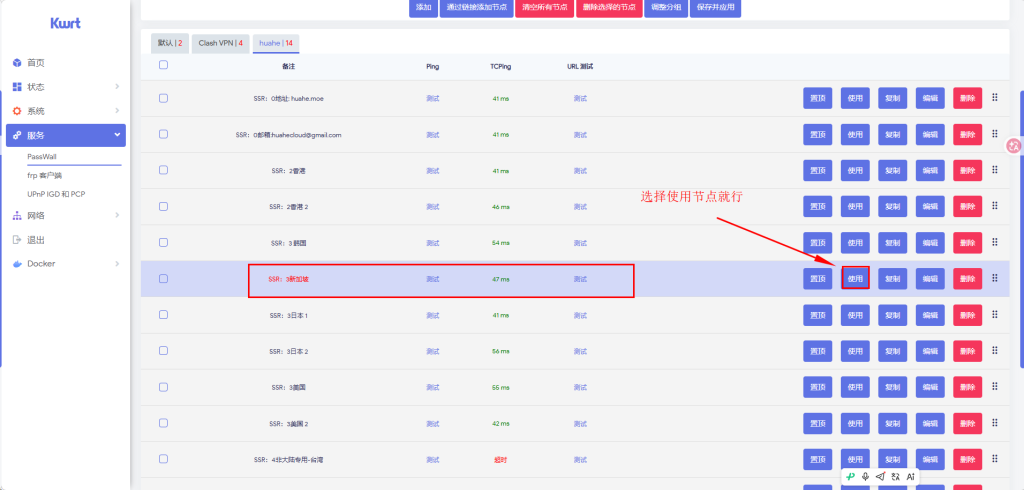Run the Ping 测试 for the 3新加坡 node

coord(432,279)
